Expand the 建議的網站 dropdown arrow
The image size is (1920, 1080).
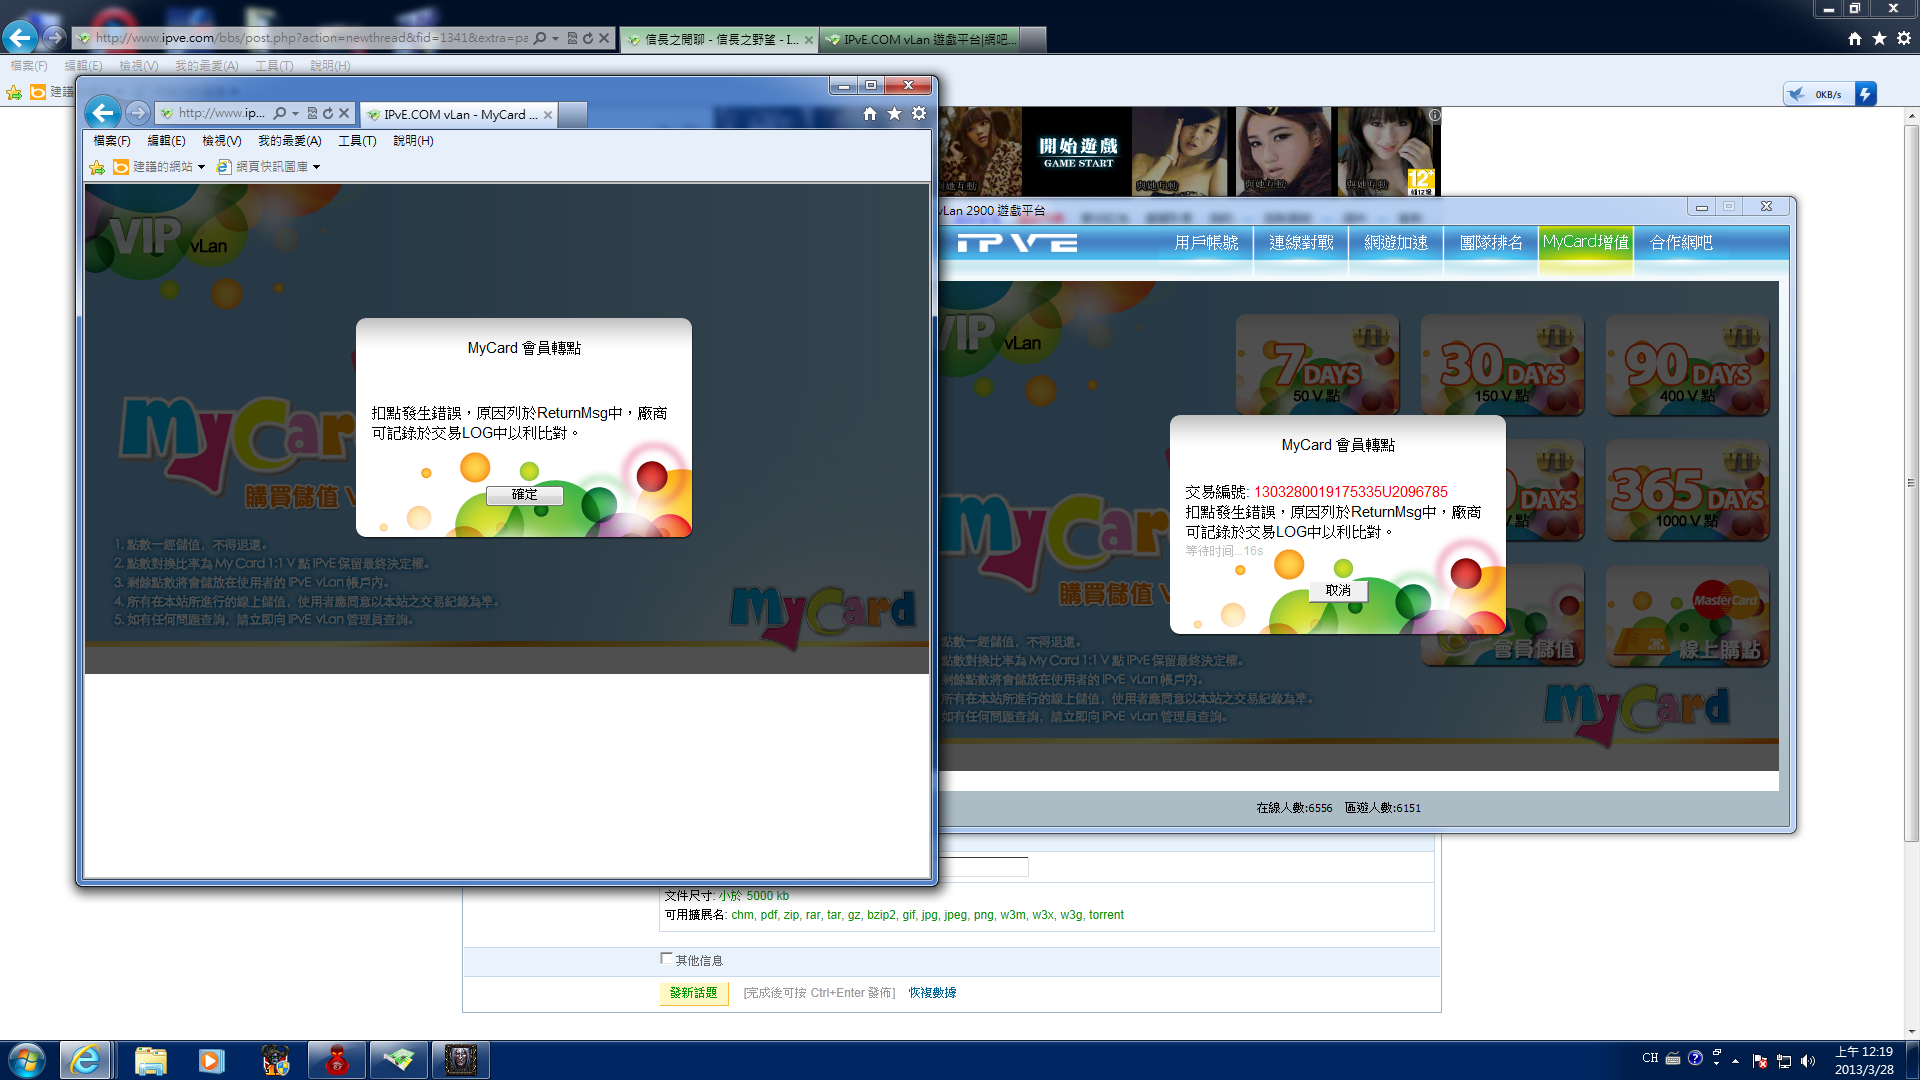coord(201,167)
